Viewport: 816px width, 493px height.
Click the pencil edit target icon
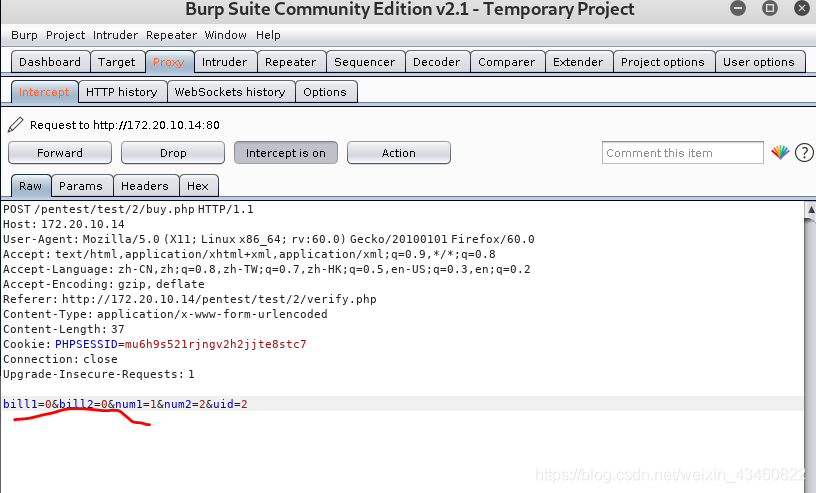[16, 124]
